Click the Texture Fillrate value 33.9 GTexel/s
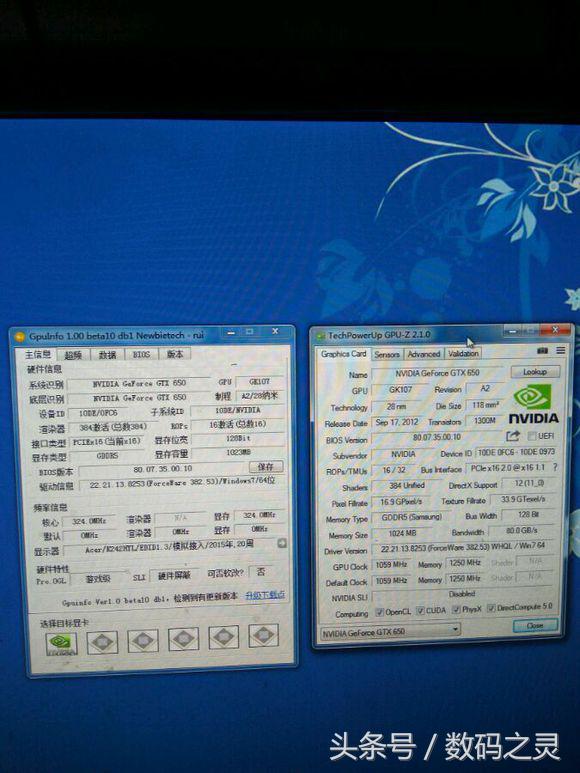This screenshot has height=773, width=580. coord(523,499)
